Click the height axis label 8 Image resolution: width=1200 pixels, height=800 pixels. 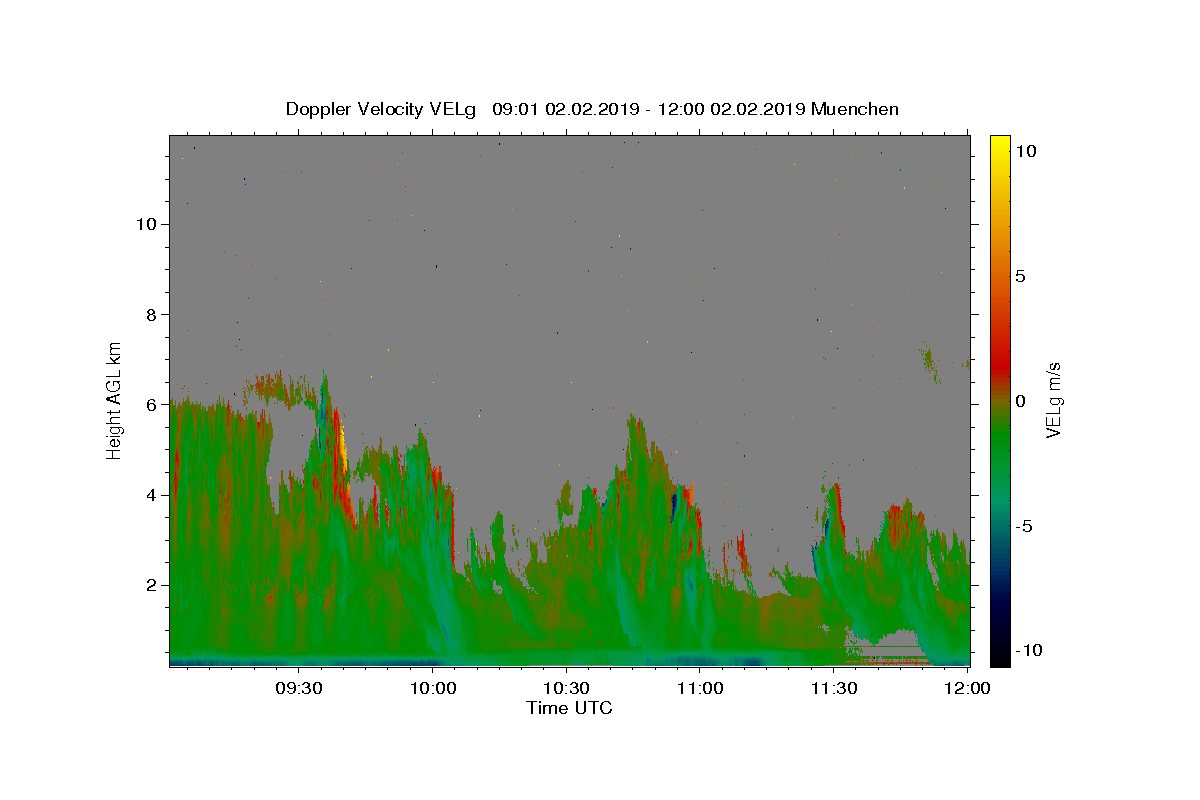click(150, 314)
